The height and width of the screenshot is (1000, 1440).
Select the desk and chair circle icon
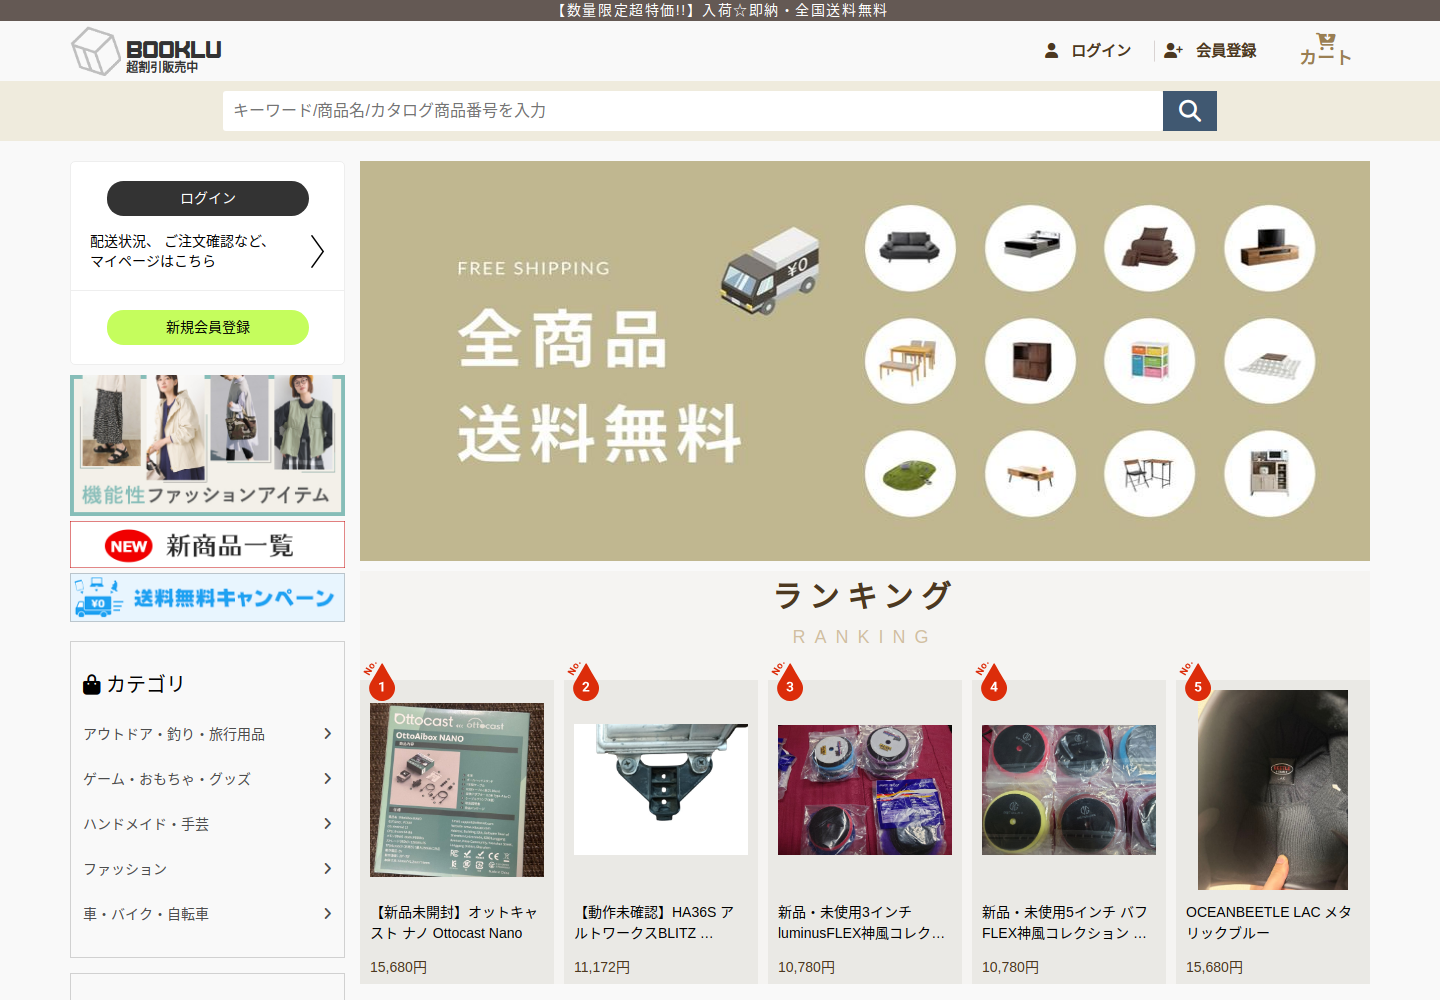tap(1150, 474)
